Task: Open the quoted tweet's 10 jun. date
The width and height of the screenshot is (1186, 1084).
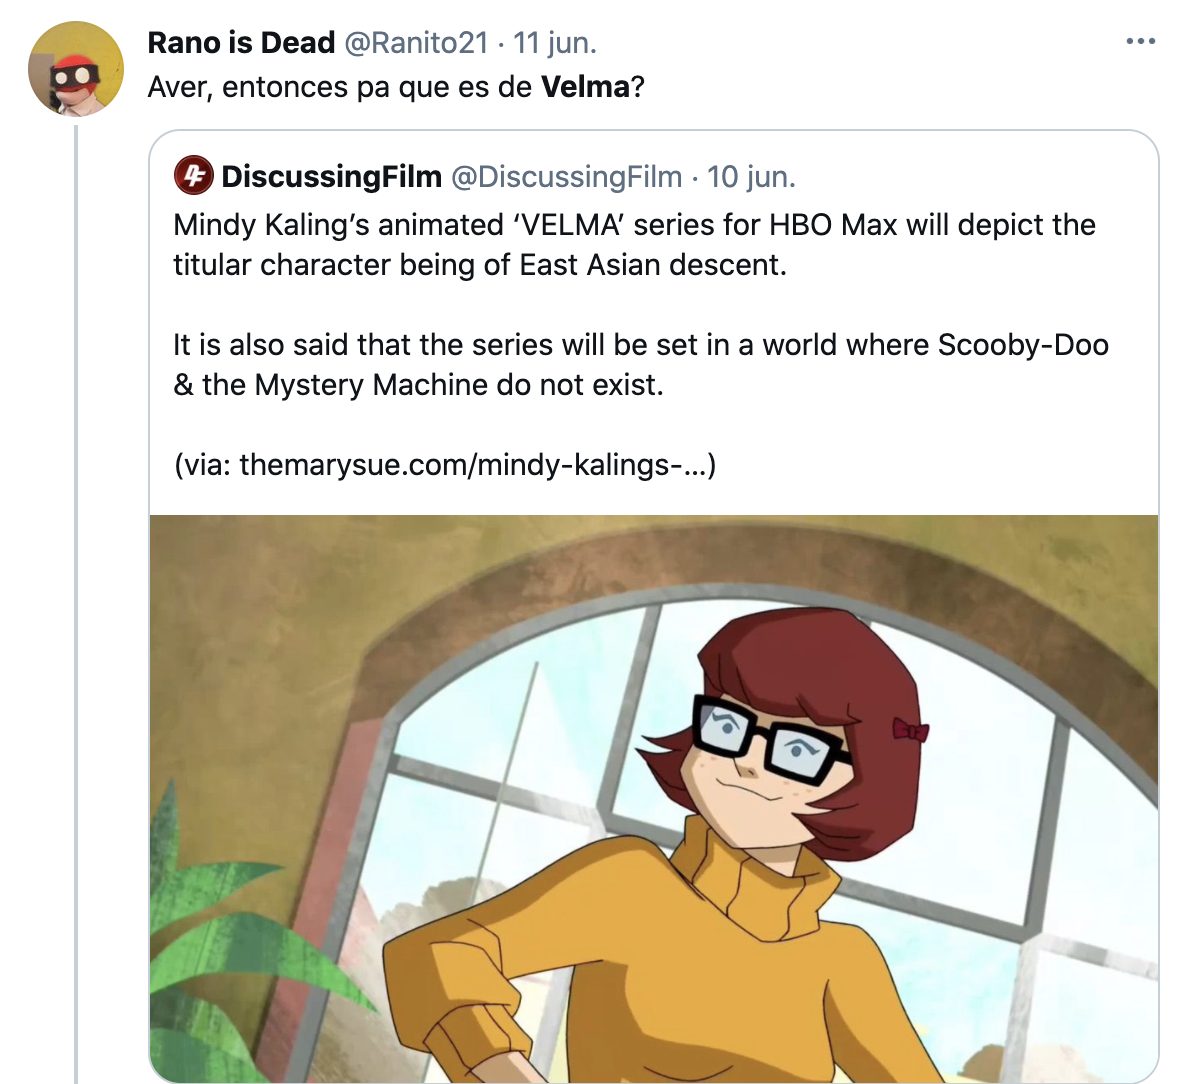Action: pos(751,177)
